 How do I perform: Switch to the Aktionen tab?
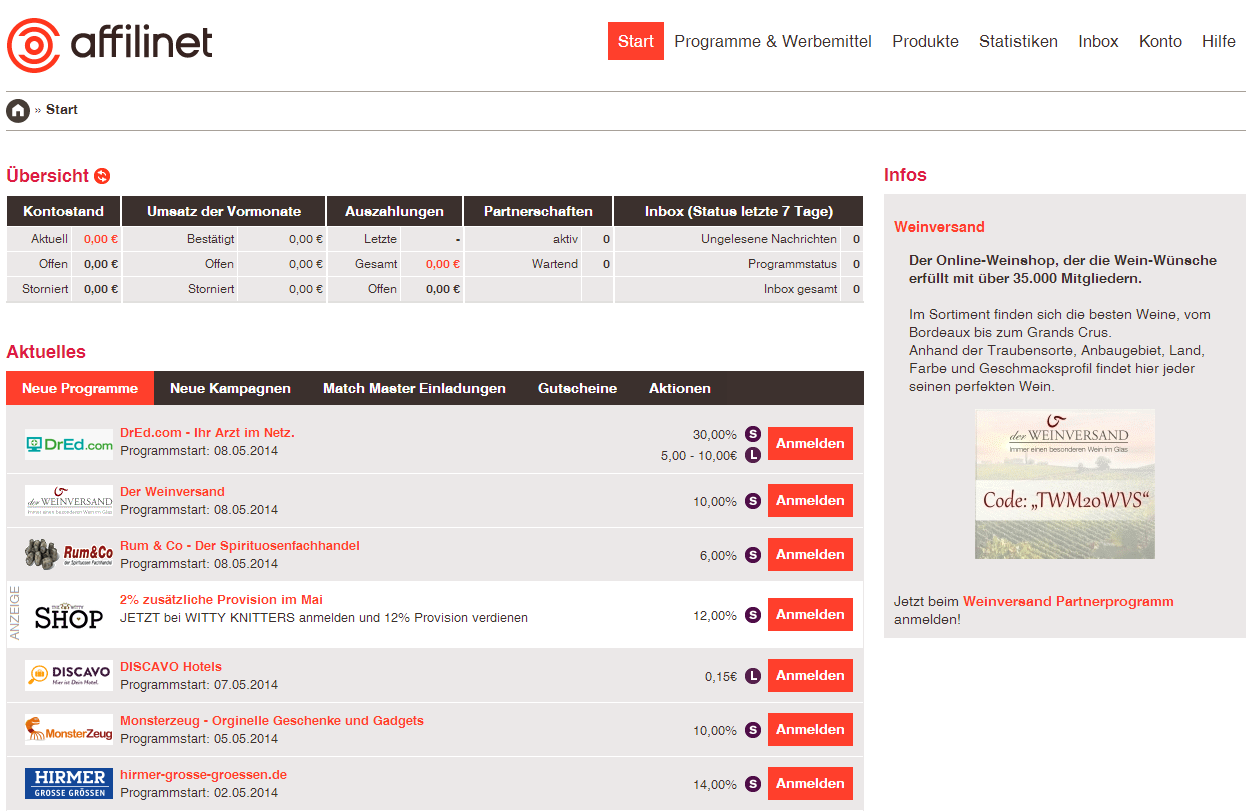680,388
